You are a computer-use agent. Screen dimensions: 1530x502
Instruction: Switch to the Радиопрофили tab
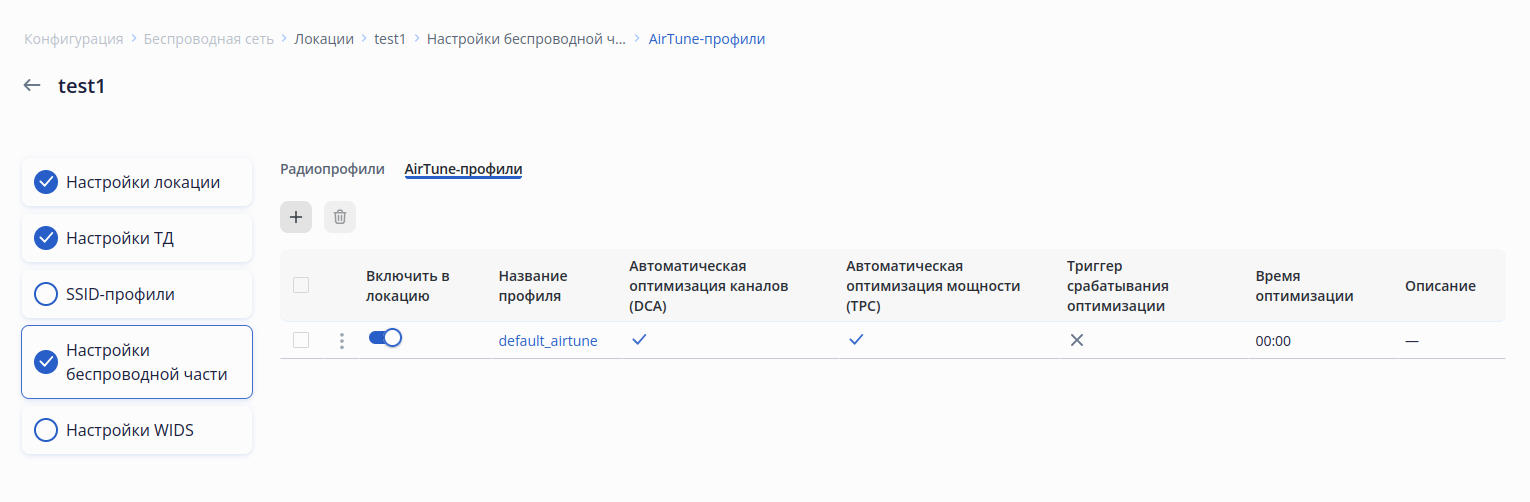pyautogui.click(x=332, y=169)
